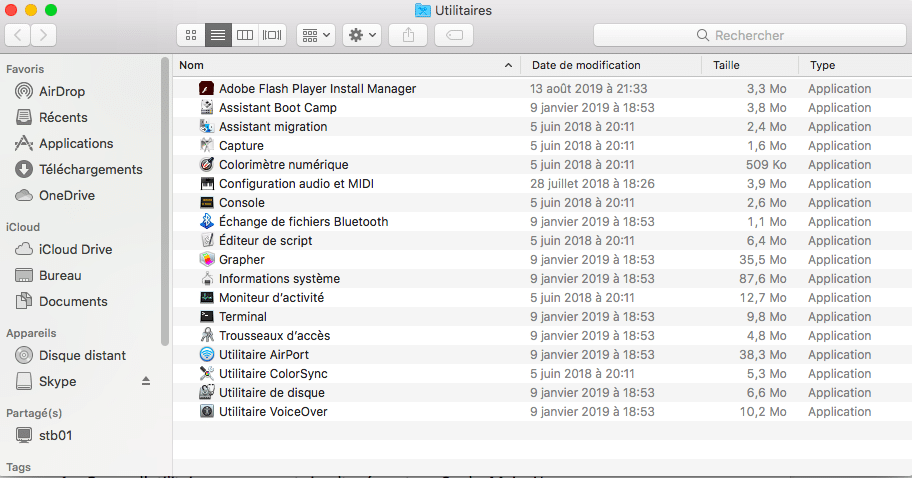The width and height of the screenshot is (912, 478).
Task: Open Documents in the sidebar
Action: [61, 301]
